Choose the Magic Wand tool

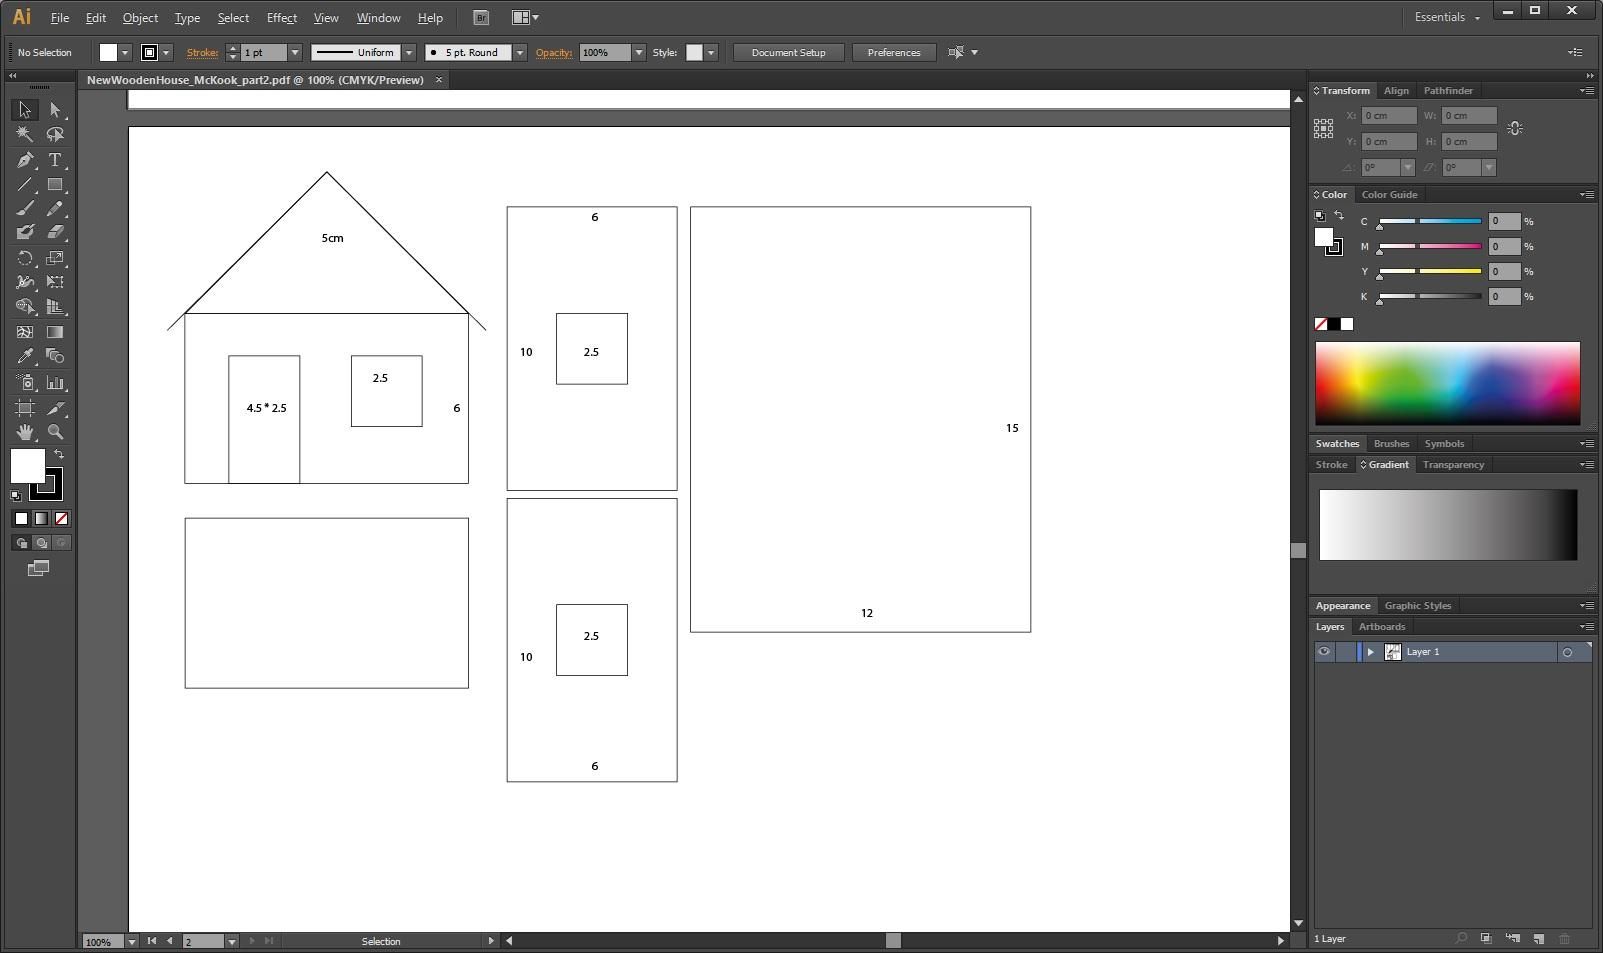tap(25, 134)
